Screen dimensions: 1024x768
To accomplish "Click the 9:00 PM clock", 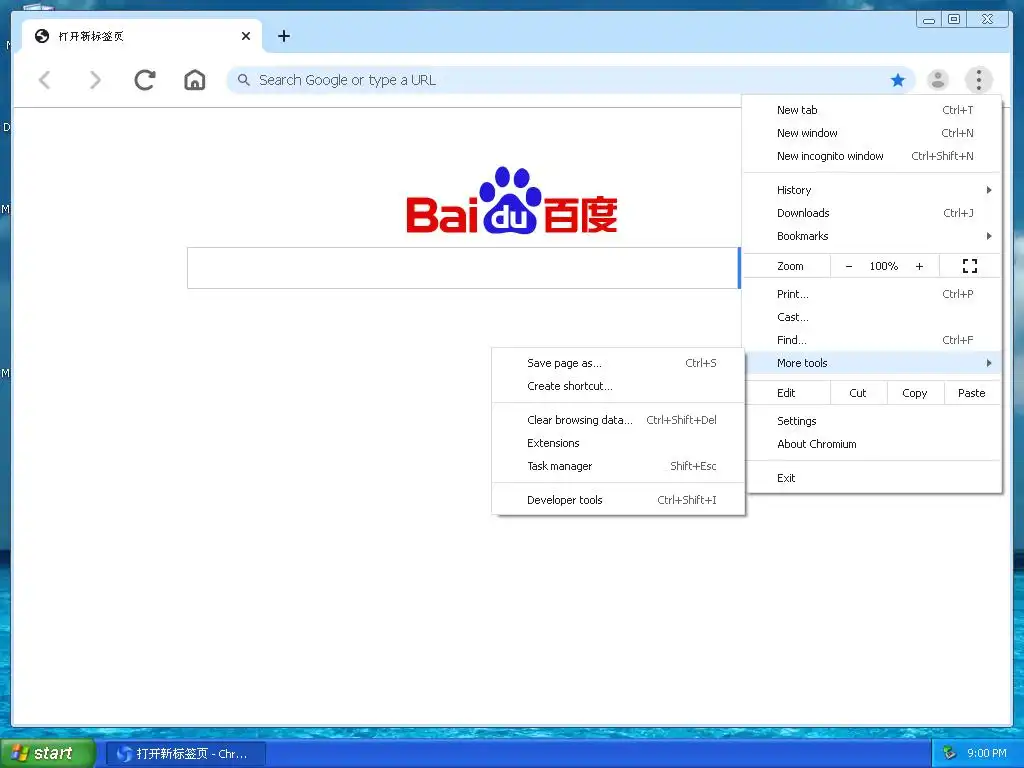I will [987, 753].
